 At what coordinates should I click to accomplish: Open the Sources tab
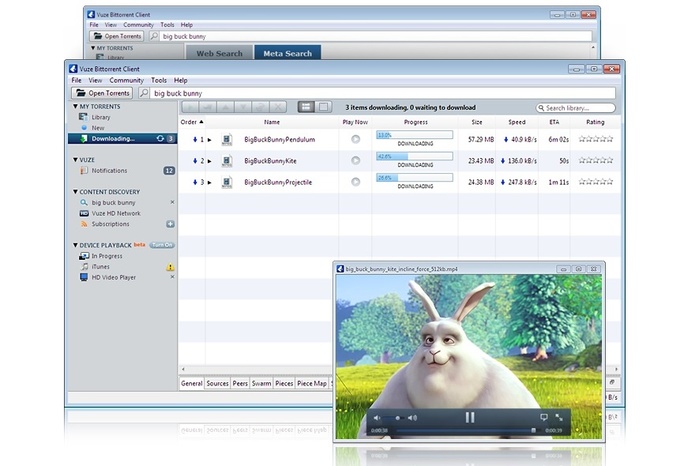point(218,384)
